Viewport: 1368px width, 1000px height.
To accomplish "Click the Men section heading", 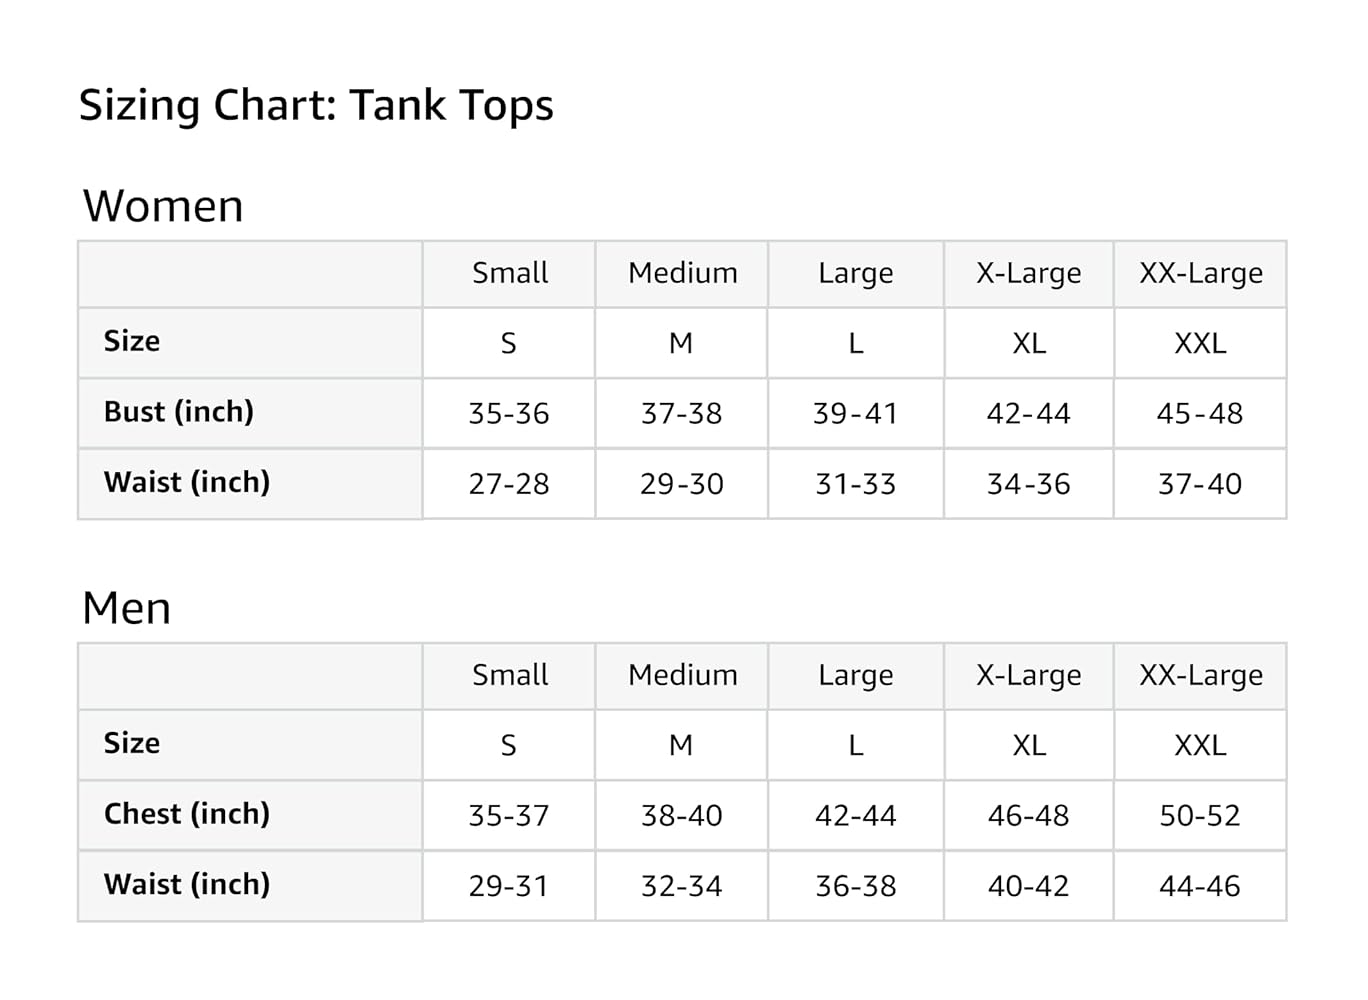I will click(x=127, y=609).
